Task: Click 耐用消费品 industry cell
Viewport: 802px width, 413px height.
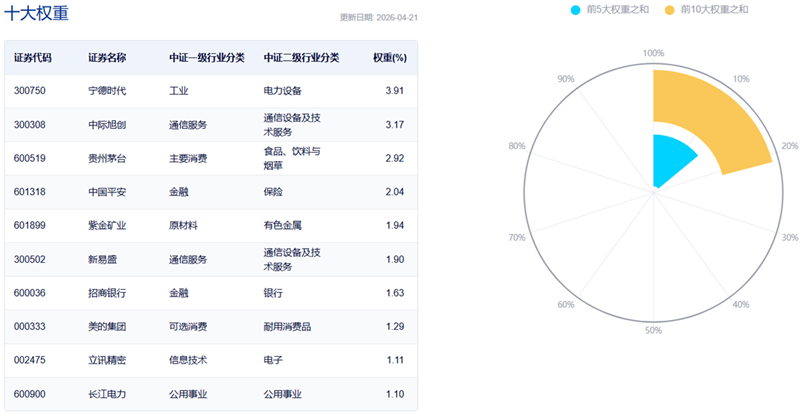Action: point(287,326)
